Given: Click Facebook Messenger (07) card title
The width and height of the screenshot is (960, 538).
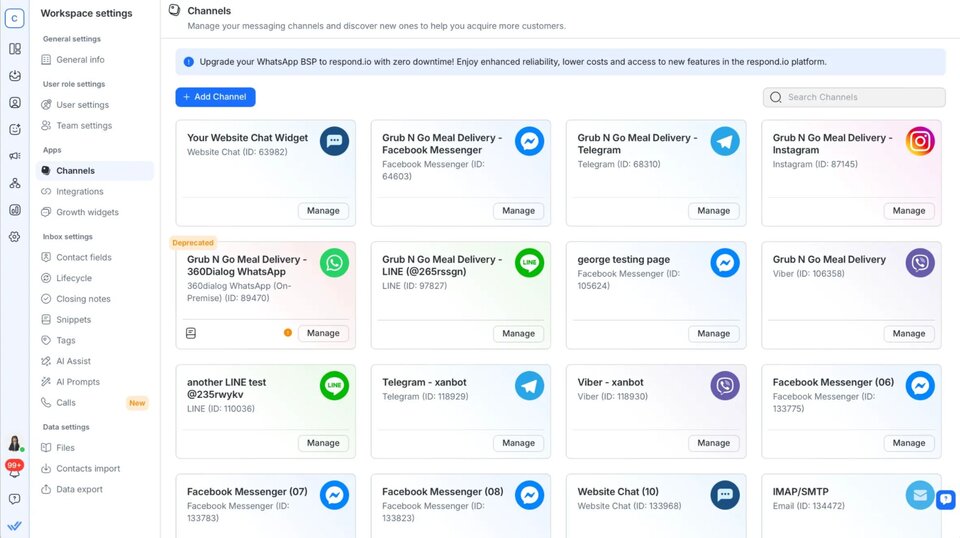Looking at the screenshot, I should pyautogui.click(x=247, y=491).
